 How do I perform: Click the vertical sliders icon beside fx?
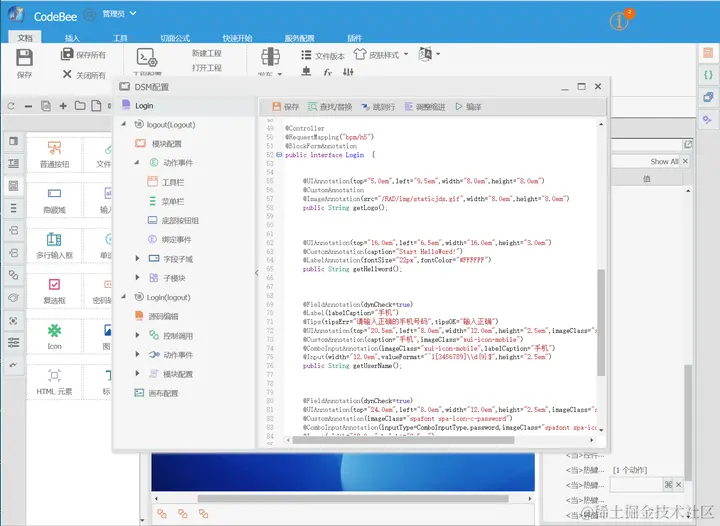[348, 72]
